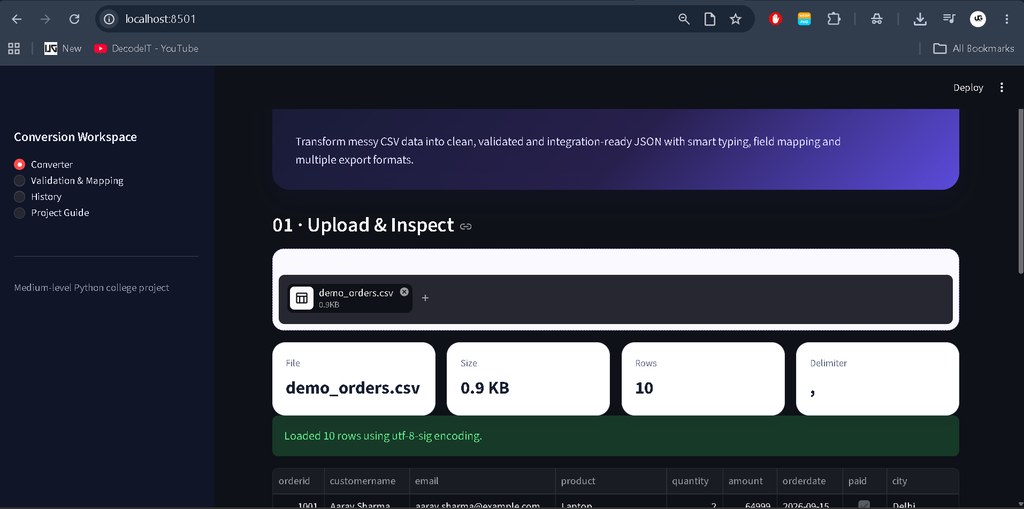The height and width of the screenshot is (509, 1024).
Task: Click the Rows value 10
Action: (x=644, y=388)
